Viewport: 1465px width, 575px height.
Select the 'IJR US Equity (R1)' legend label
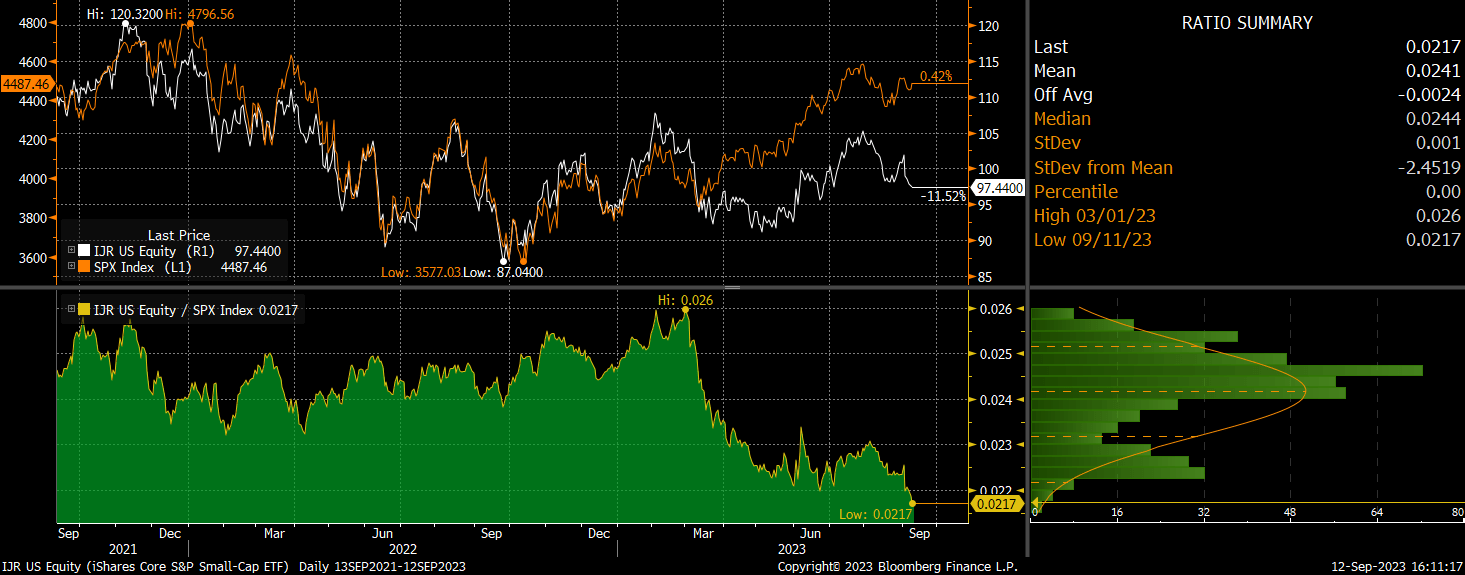point(156,251)
